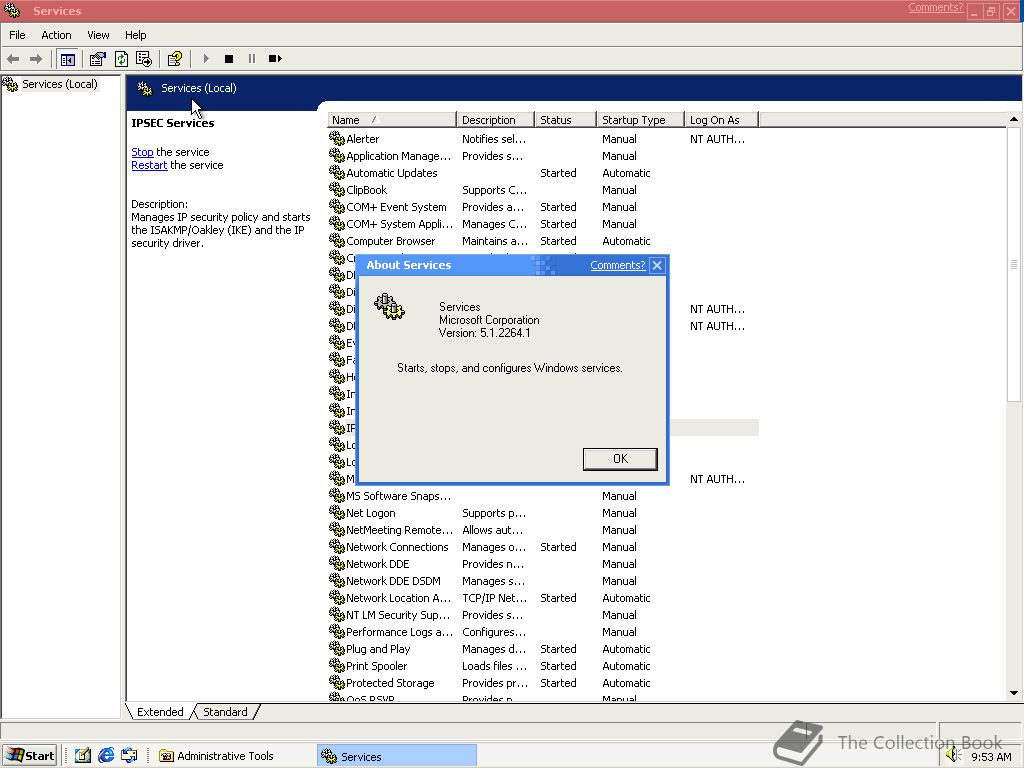Click the Export List toolbar icon
The width and height of the screenshot is (1024, 768).
coord(144,59)
